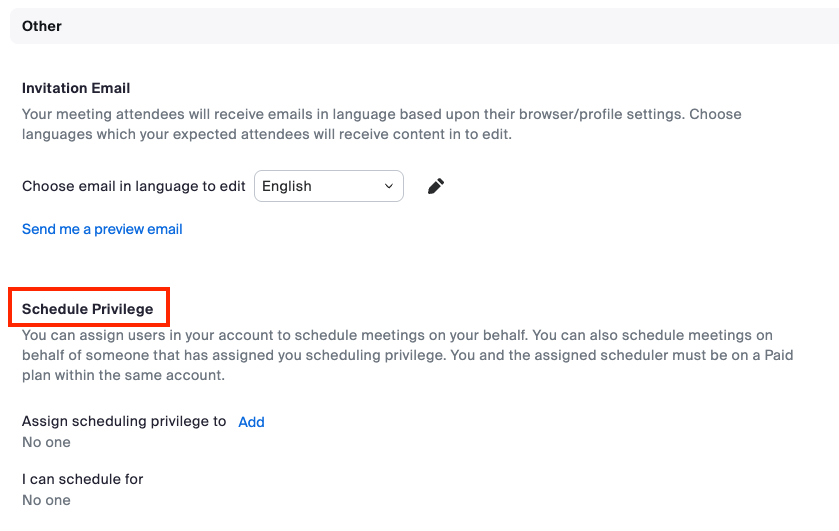Viewport: 839px width, 531px height.
Task: Click the line starting behalf of someone
Action: point(407,355)
